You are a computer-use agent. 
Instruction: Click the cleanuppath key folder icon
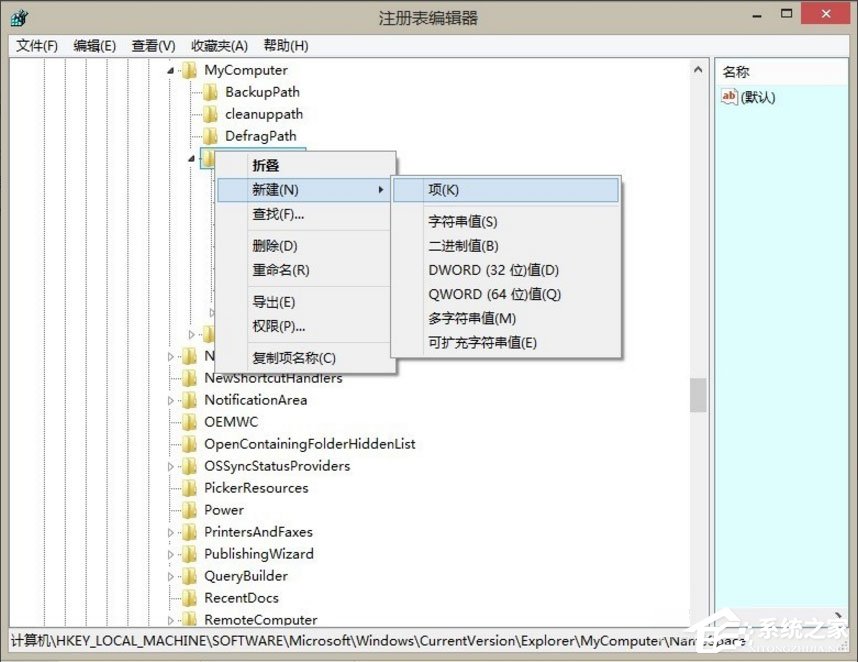point(211,114)
